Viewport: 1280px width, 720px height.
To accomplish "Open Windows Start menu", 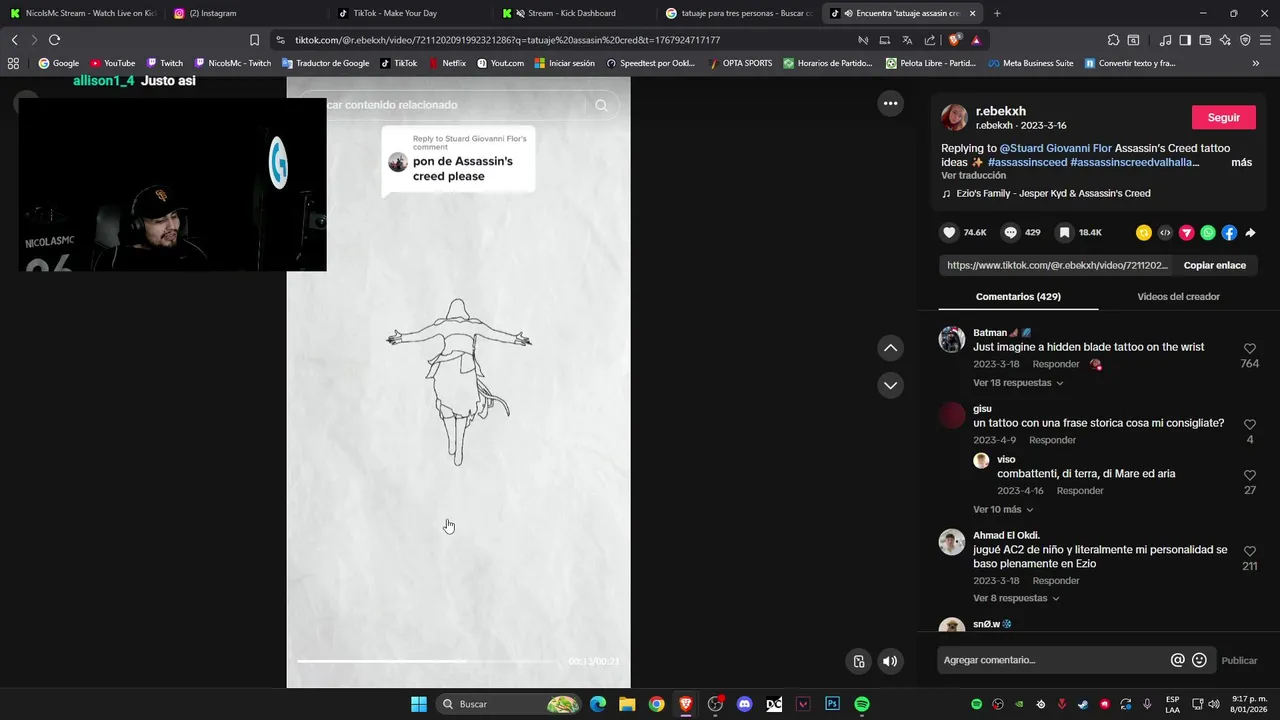I will pyautogui.click(x=419, y=704).
